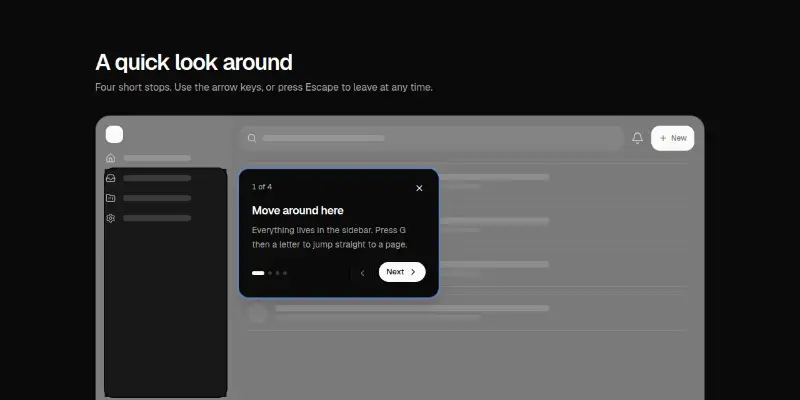Image resolution: width=800 pixels, height=400 pixels.
Task: Select the folder icon in the sidebar
Action: point(110,198)
